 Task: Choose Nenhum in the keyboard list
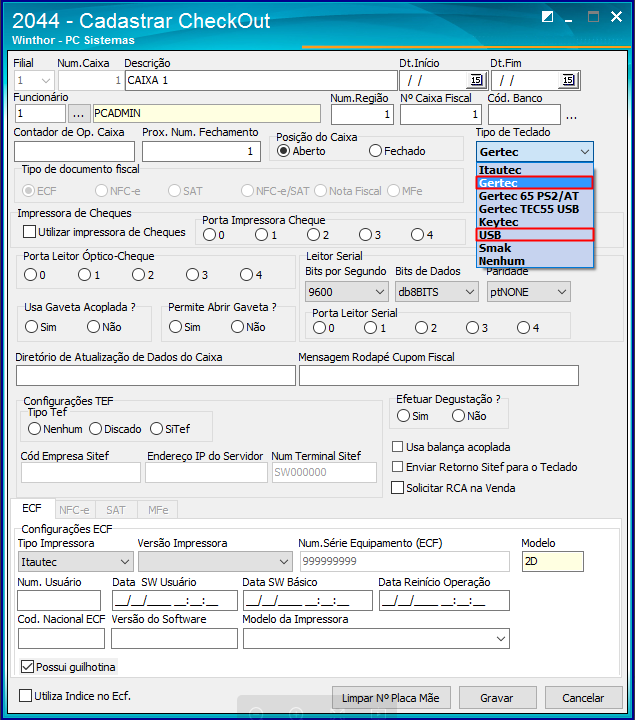point(535,261)
